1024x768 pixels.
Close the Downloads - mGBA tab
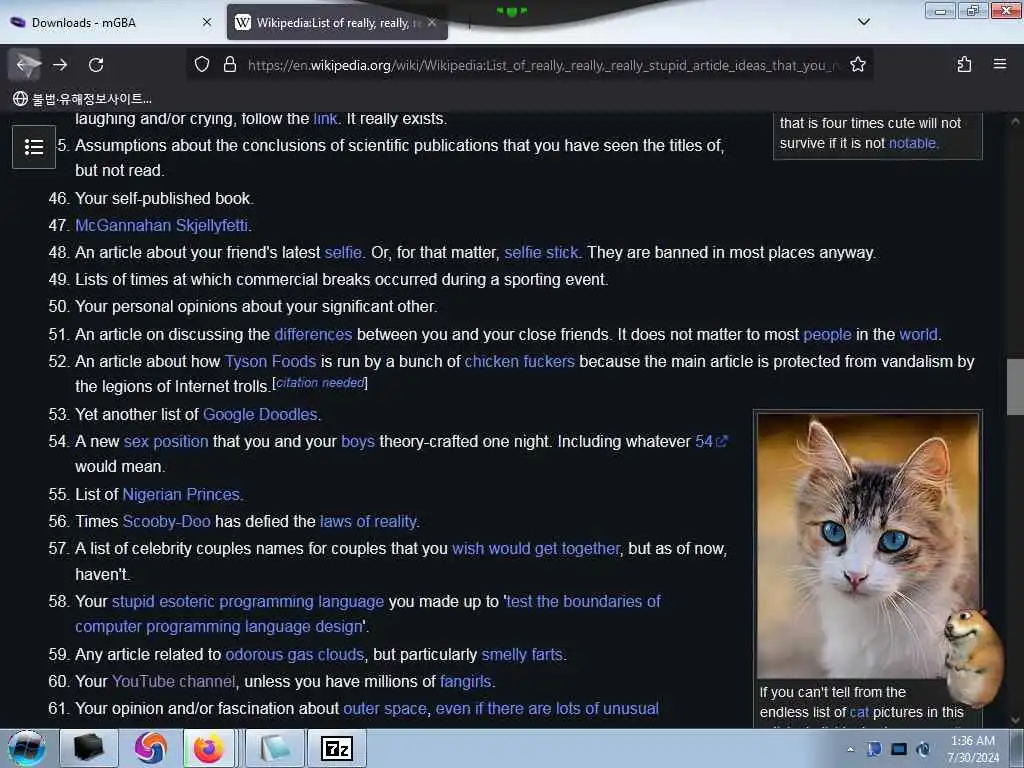click(x=207, y=22)
